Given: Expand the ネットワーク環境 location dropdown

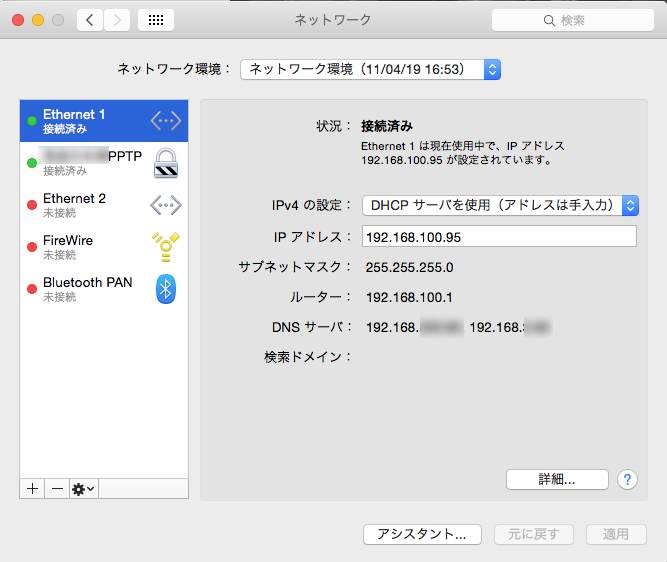Looking at the screenshot, I should [x=370, y=69].
